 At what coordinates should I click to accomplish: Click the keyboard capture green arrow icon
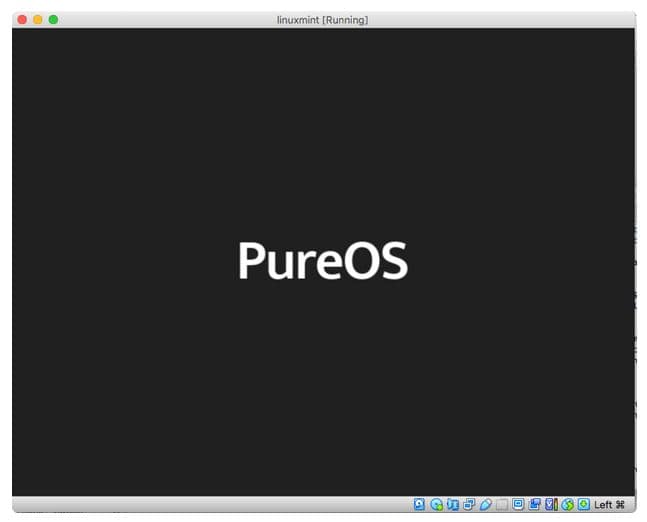584,504
